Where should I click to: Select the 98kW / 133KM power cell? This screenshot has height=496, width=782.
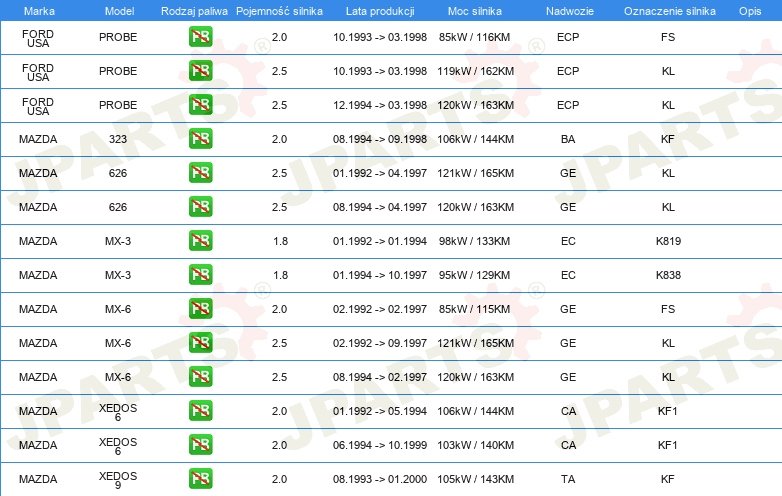(x=474, y=241)
